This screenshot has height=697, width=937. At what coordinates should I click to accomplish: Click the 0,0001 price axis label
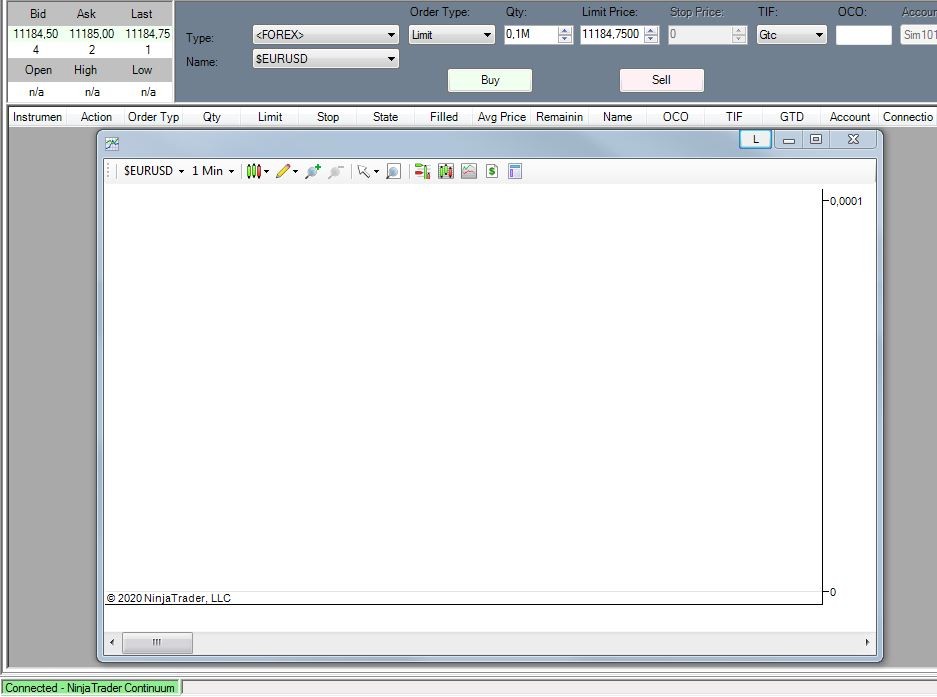846,201
